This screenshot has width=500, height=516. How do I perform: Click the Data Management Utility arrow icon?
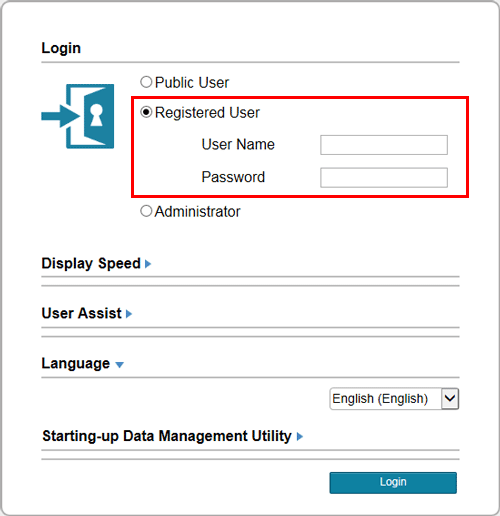tap(300, 436)
